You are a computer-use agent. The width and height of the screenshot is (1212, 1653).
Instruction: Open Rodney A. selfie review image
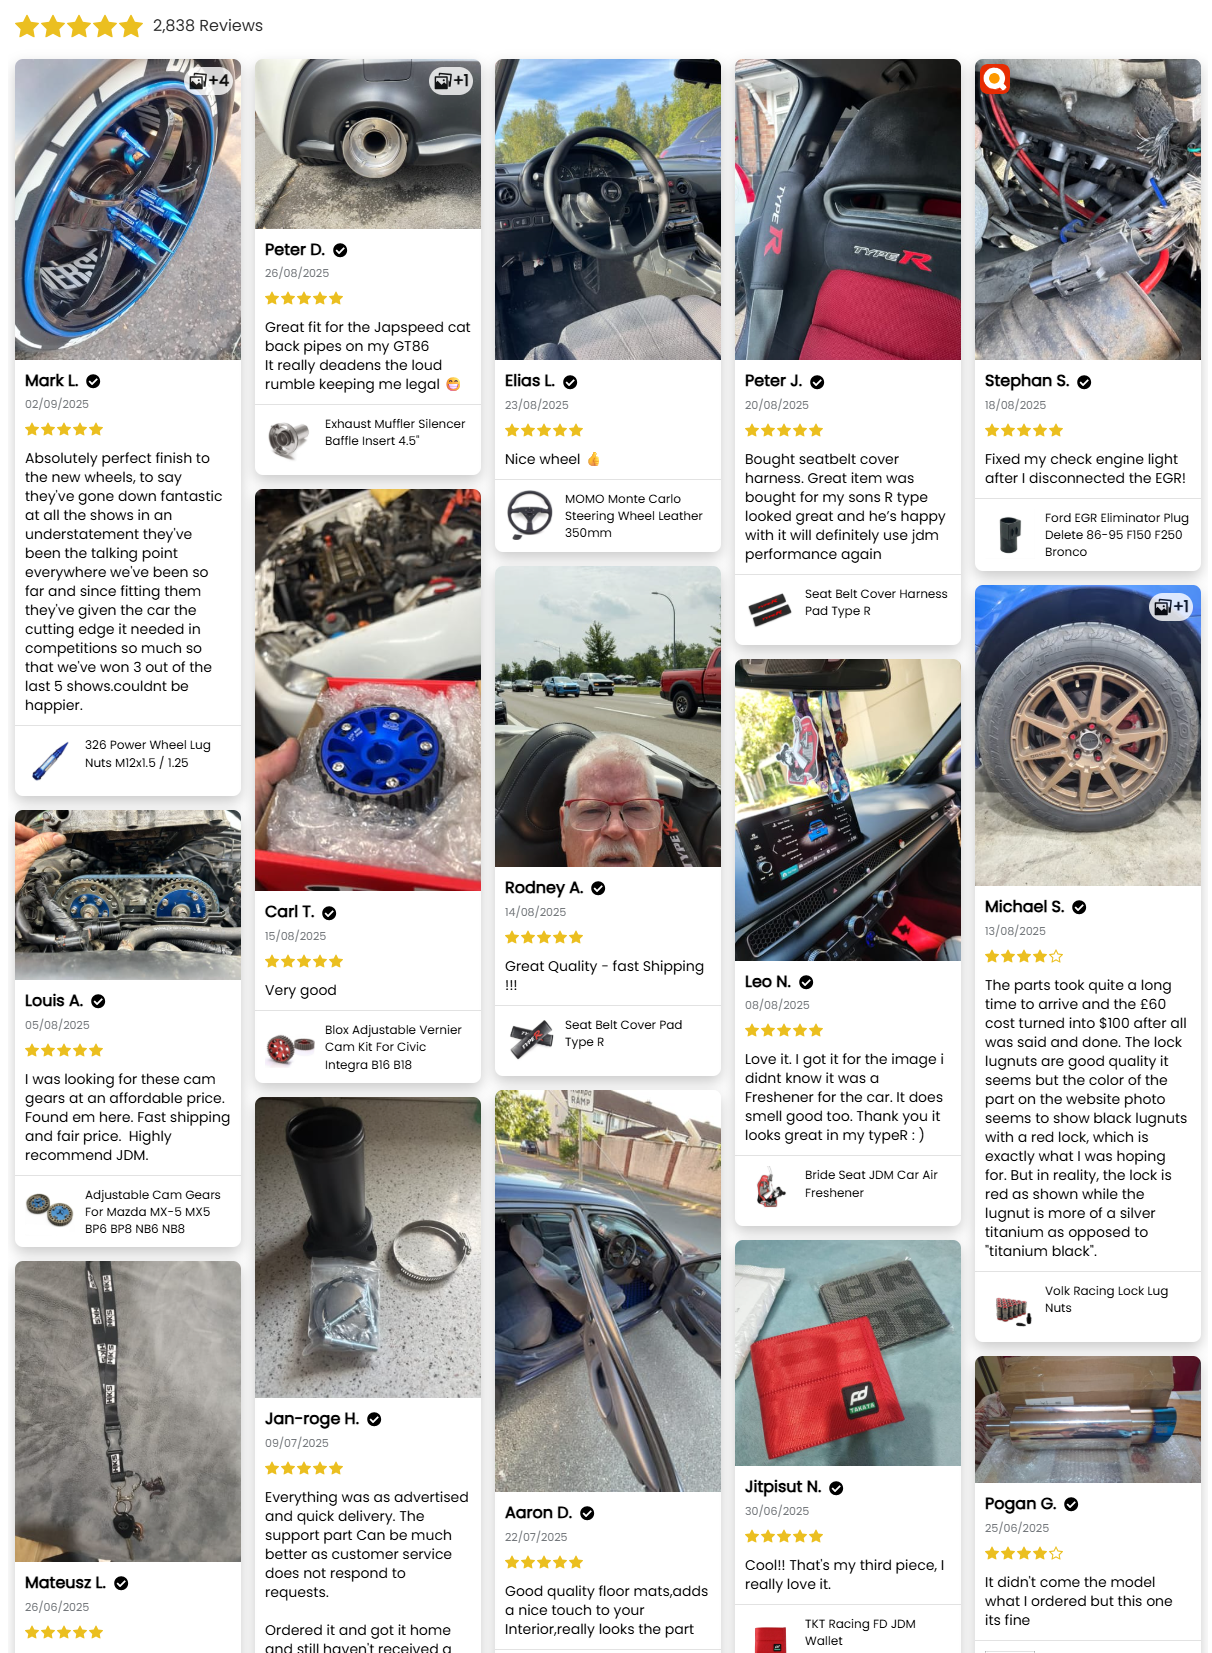click(608, 717)
